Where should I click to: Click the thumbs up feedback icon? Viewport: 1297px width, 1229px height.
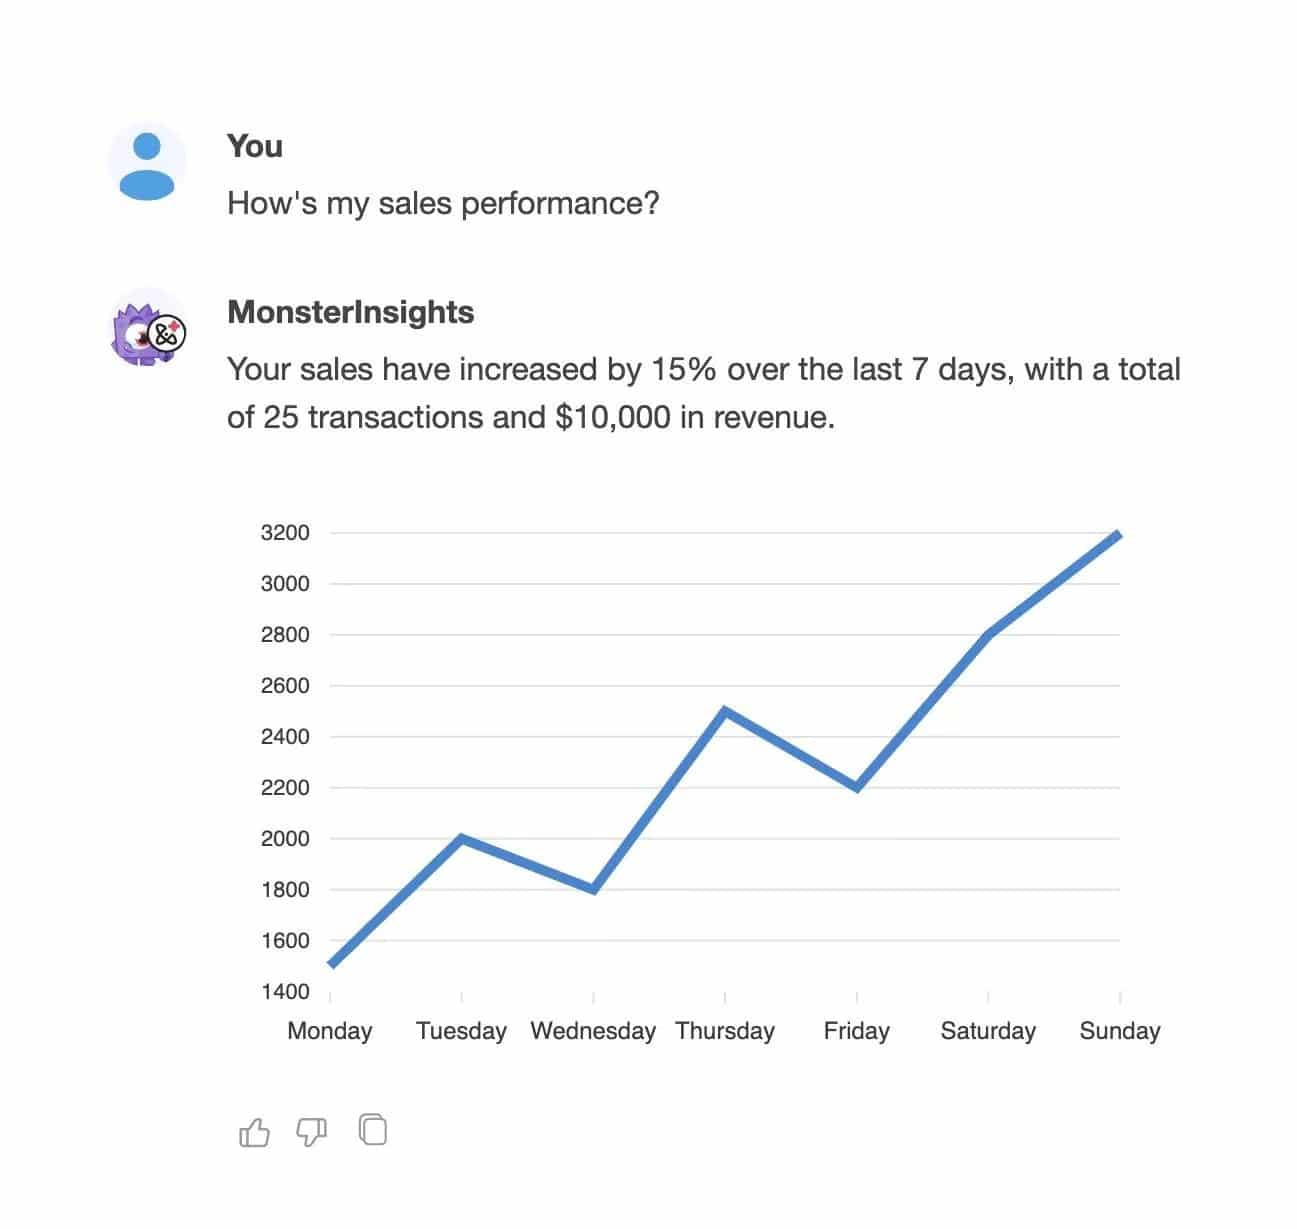(255, 1132)
